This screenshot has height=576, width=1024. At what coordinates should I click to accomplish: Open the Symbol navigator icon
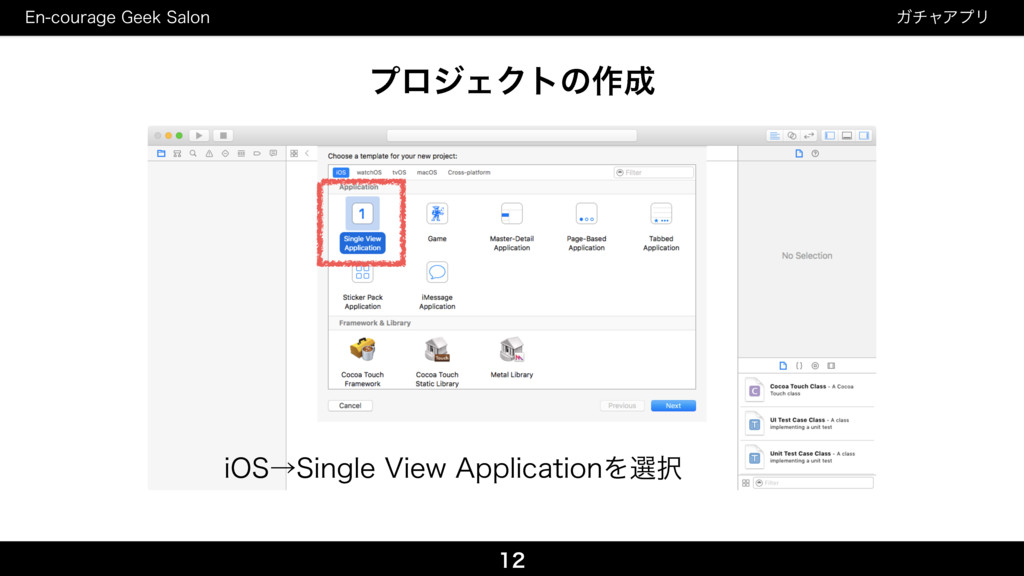pos(177,153)
